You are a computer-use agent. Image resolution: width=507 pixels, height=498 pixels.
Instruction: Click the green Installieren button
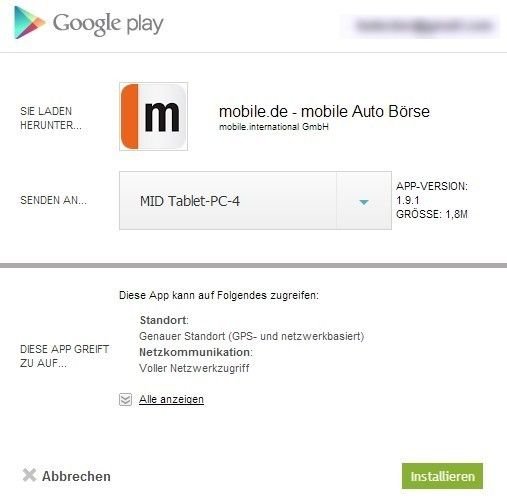point(442,476)
